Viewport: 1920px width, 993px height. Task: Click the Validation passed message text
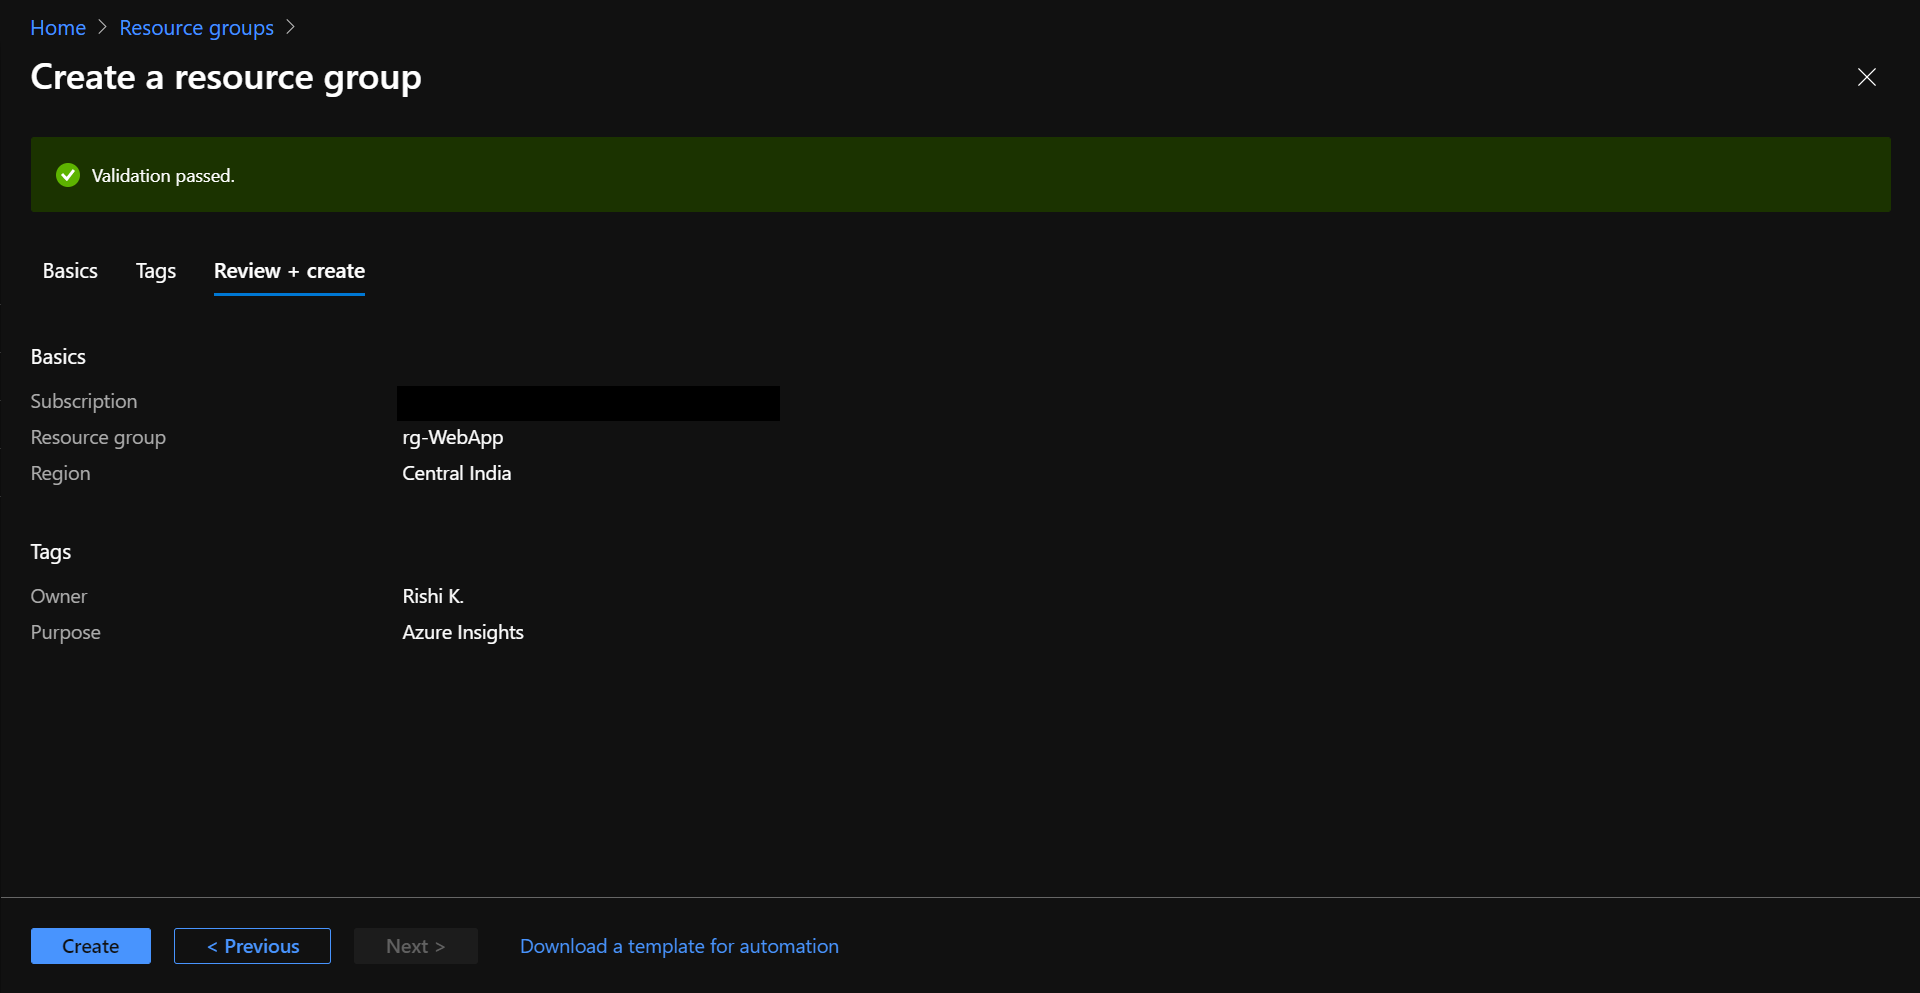(163, 176)
